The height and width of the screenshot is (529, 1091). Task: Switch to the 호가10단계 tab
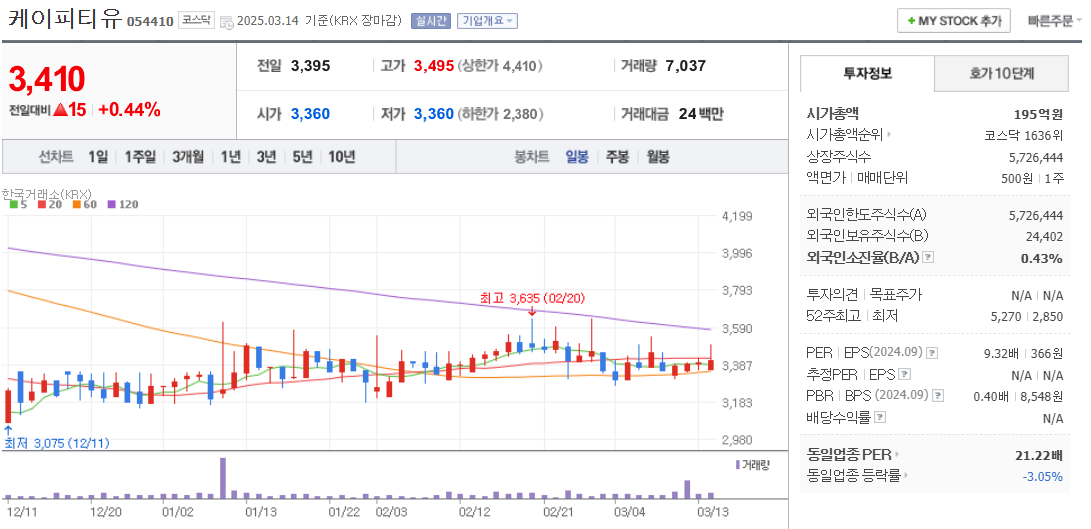pos(1001,73)
